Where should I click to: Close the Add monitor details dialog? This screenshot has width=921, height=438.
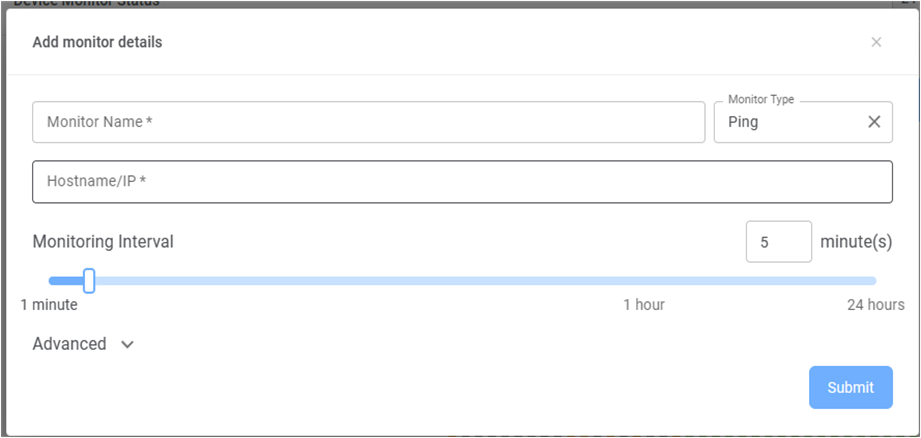876,42
